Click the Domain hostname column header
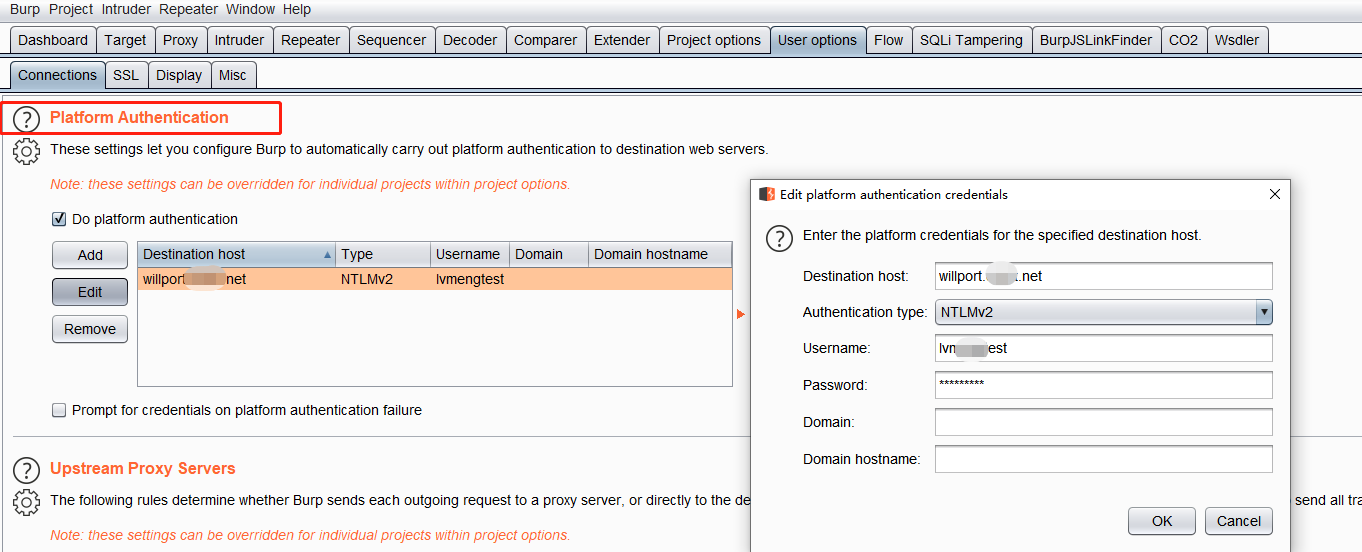The height and width of the screenshot is (552, 1362). [x=660, y=254]
